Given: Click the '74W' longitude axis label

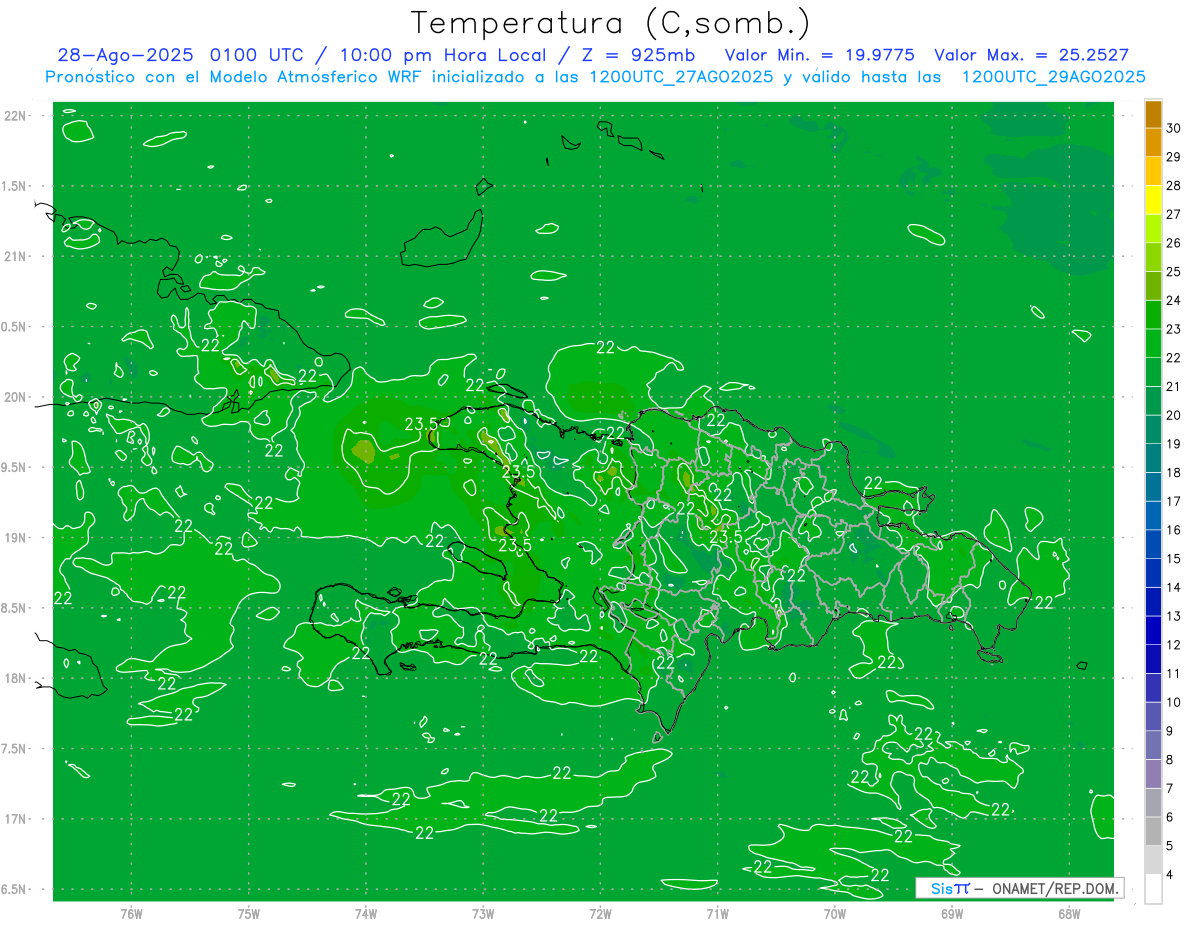Looking at the screenshot, I should pyautogui.click(x=366, y=914).
